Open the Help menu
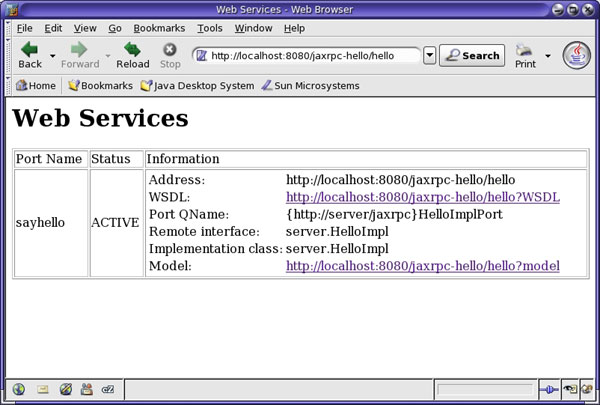Image resolution: width=600 pixels, height=405 pixels. click(294, 28)
